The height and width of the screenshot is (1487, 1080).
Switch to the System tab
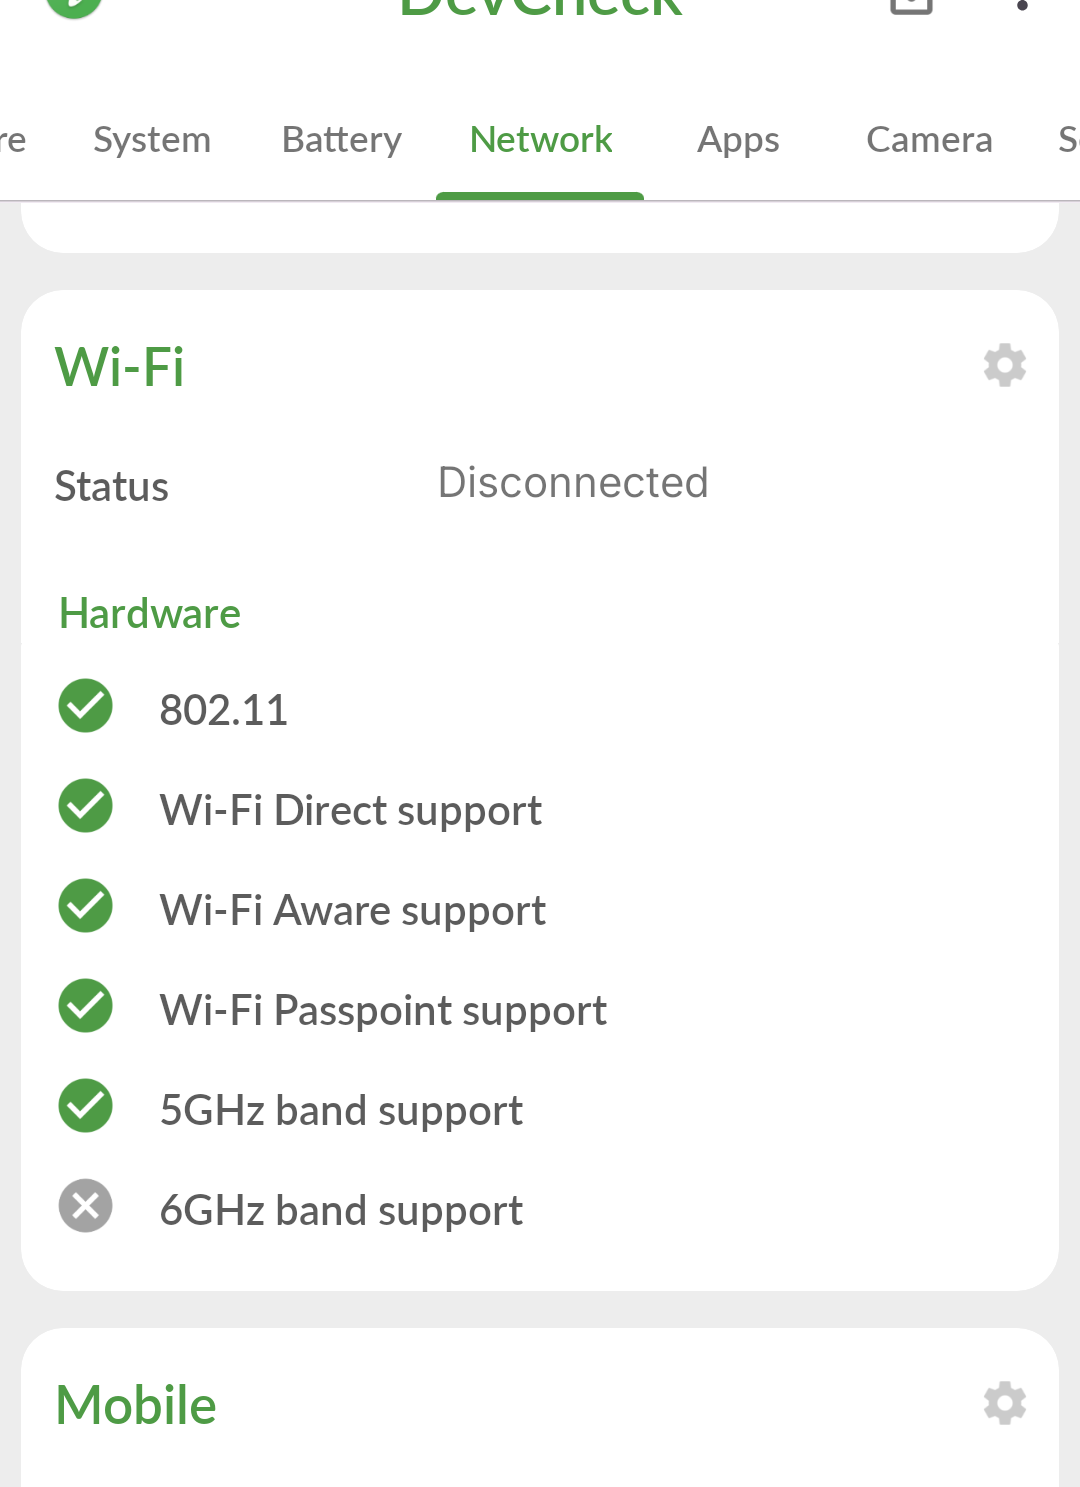click(x=152, y=140)
